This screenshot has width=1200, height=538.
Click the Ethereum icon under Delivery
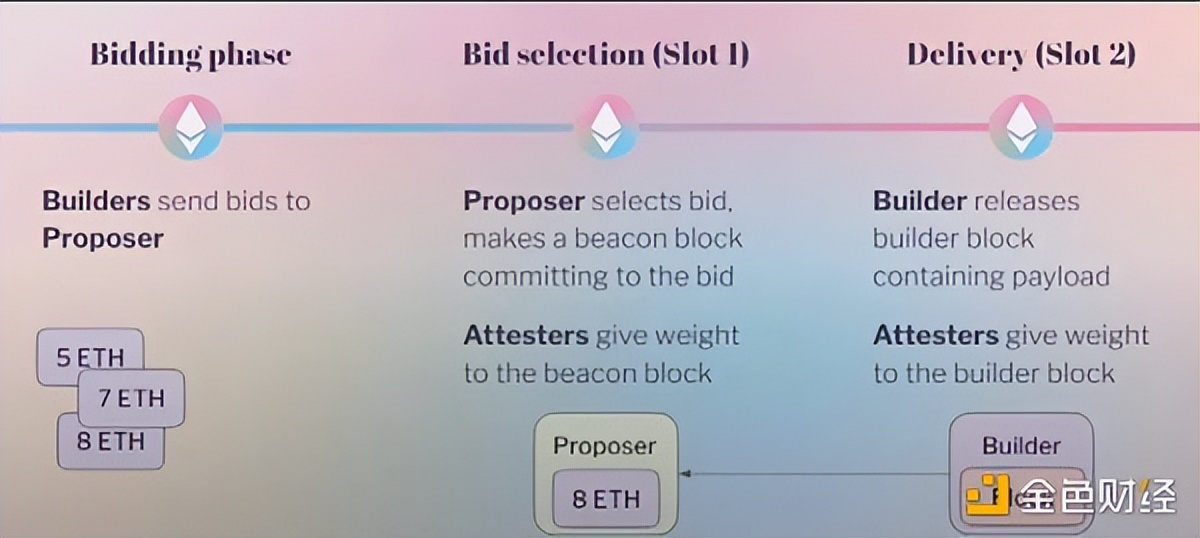click(1021, 127)
